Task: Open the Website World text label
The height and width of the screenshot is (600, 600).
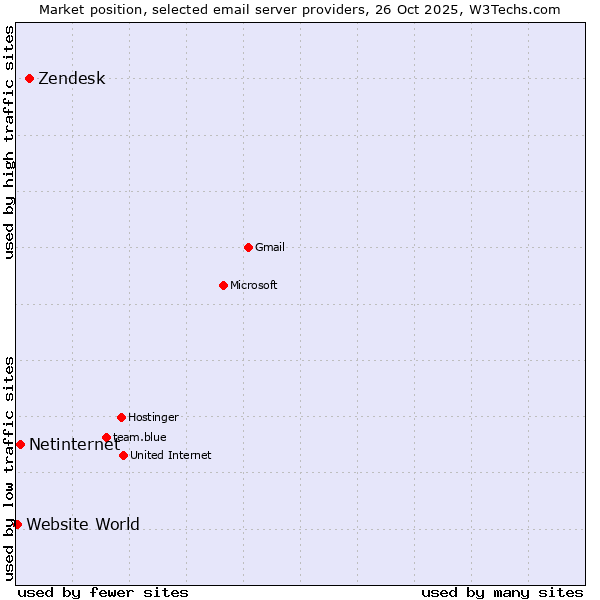Action: point(83,524)
